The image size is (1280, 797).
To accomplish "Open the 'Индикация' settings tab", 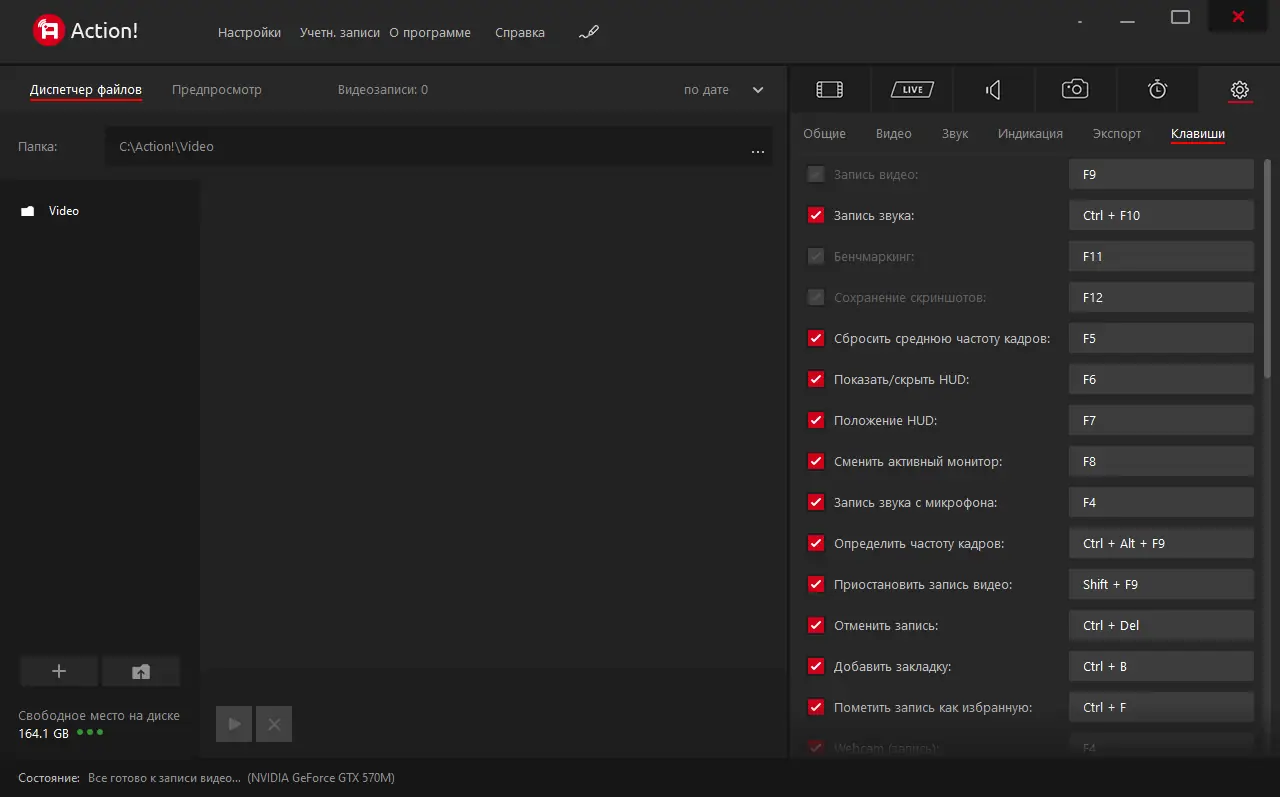I will pyautogui.click(x=1030, y=133).
